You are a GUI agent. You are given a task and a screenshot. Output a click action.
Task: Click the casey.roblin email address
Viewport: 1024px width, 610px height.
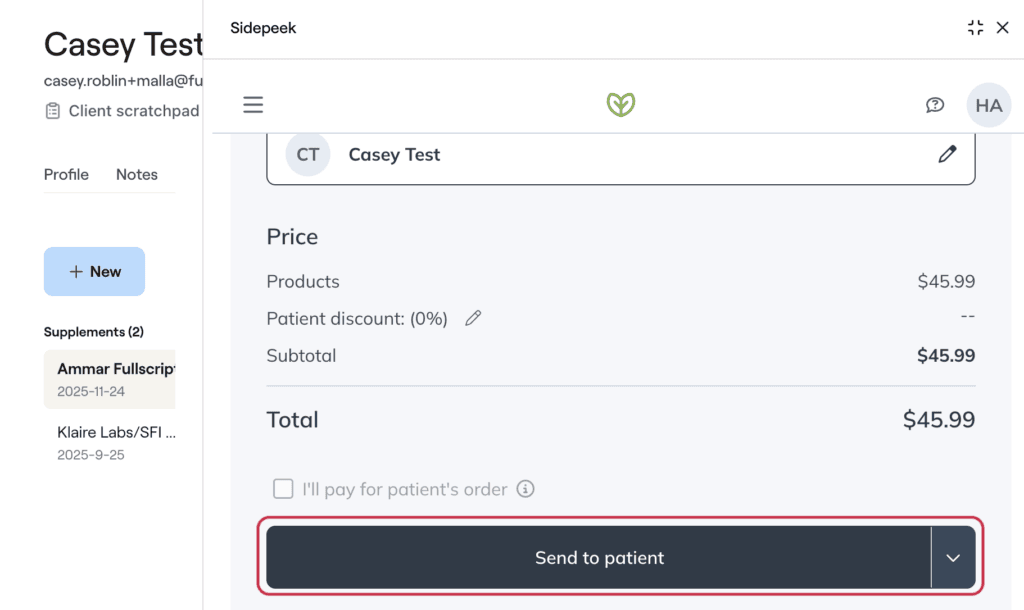click(x=123, y=80)
